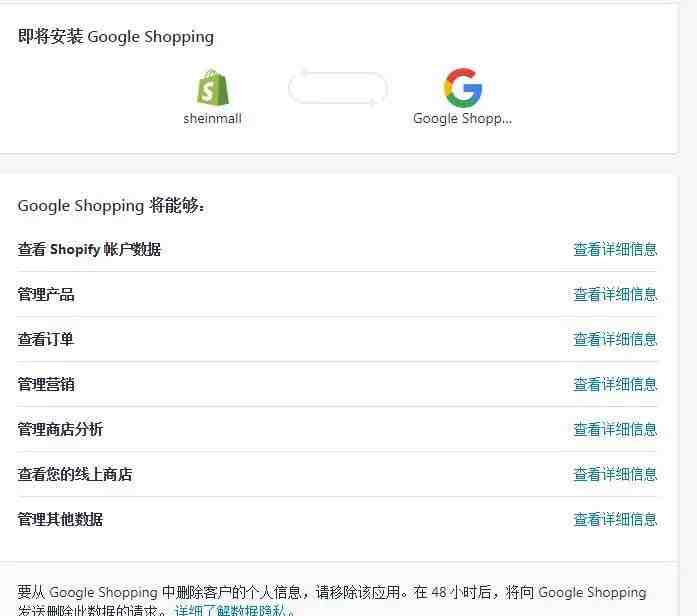
Task: Open 查看详细信息 for 管理商店分析
Action: pyautogui.click(x=615, y=429)
